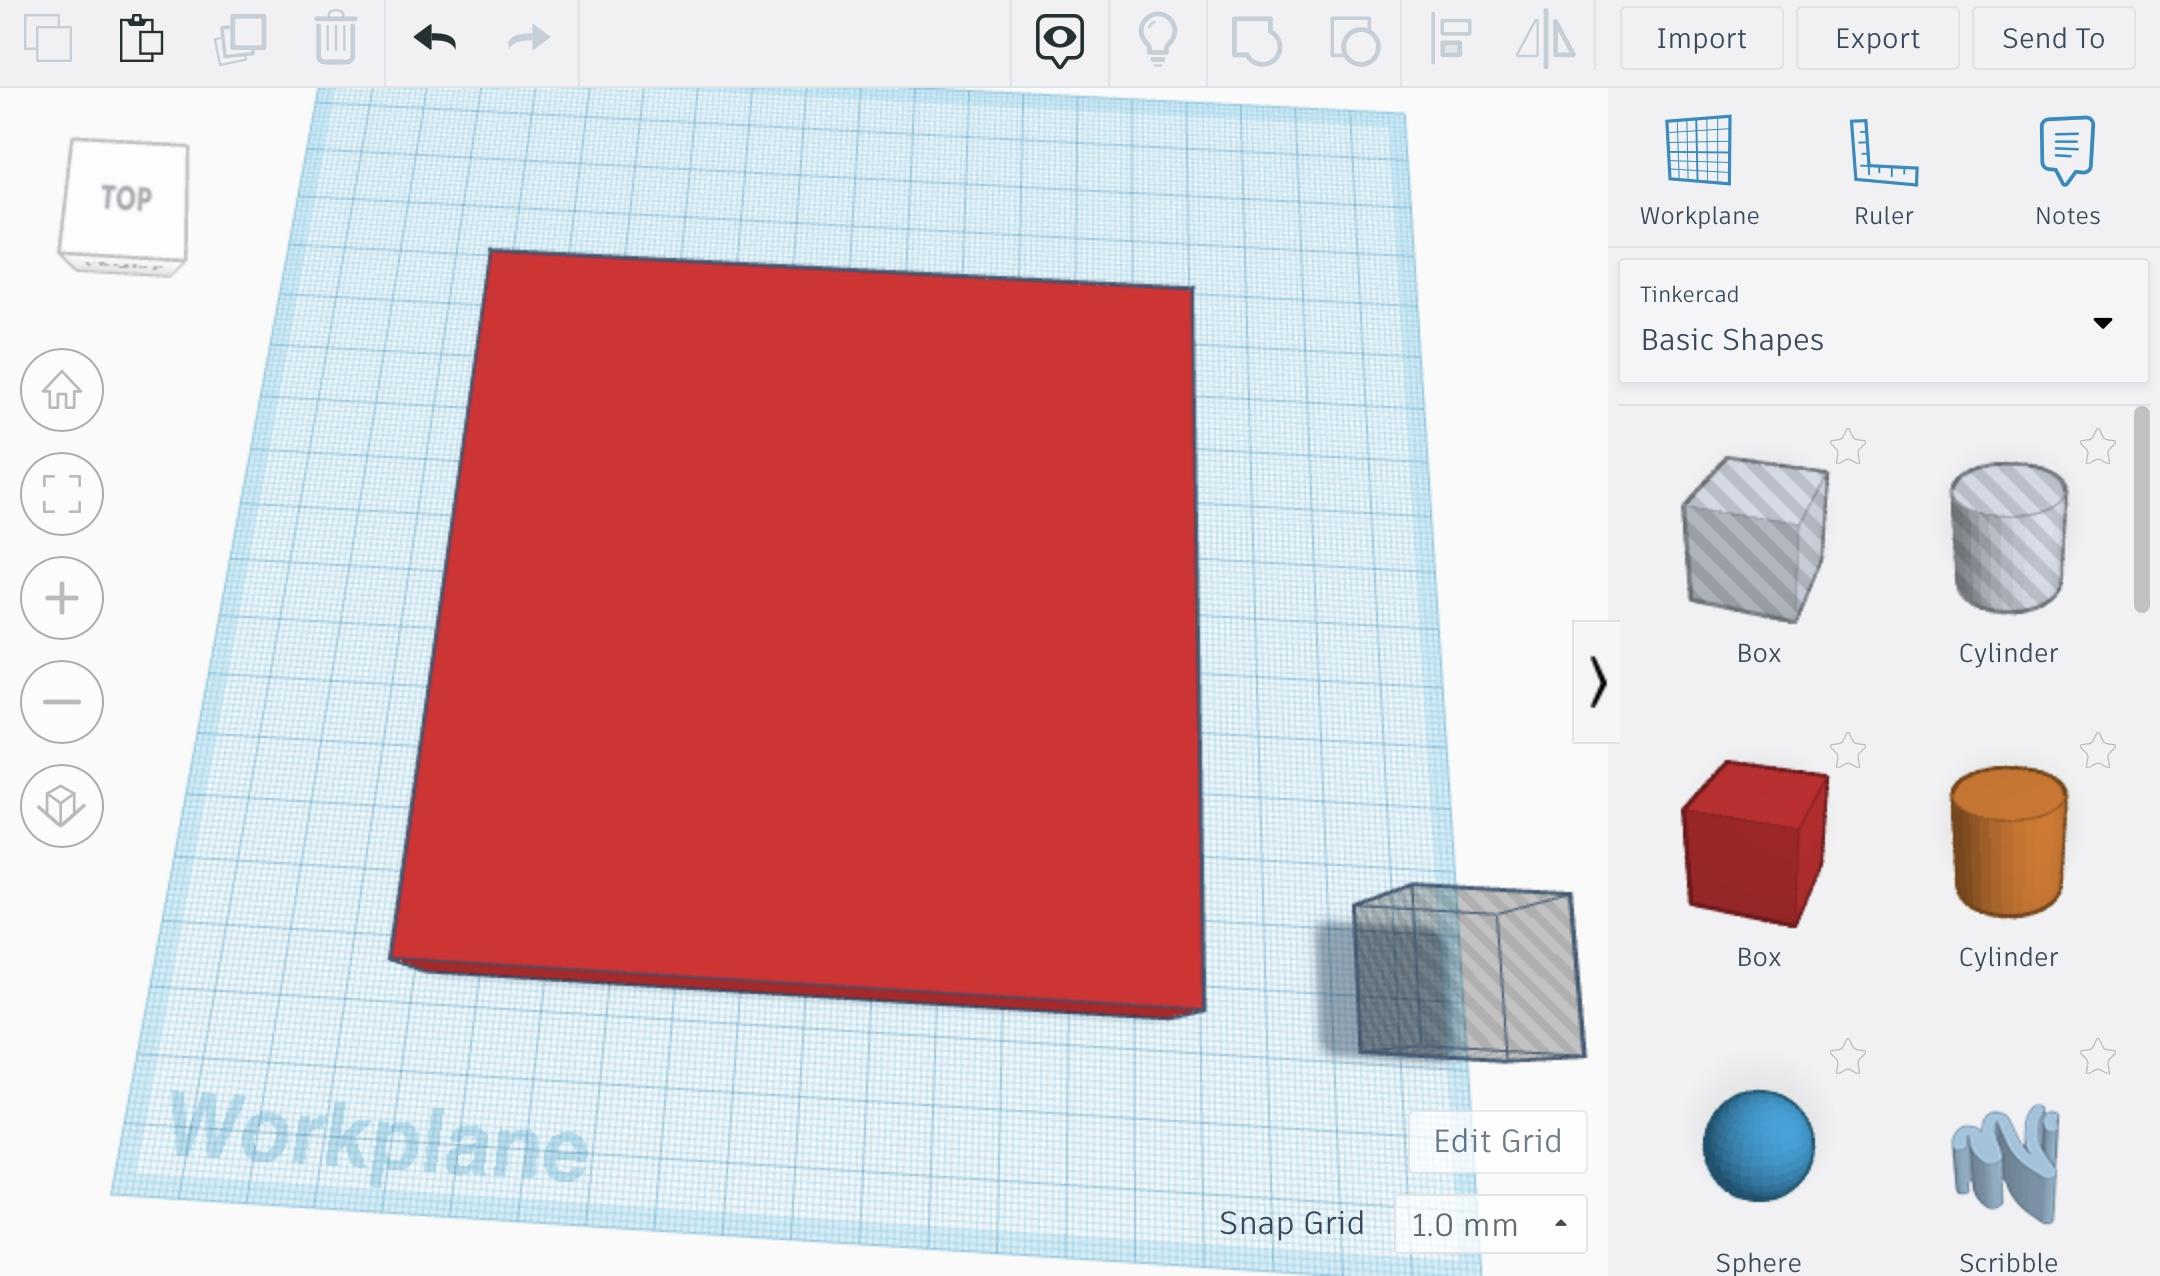Select the Import menu option
The width and height of the screenshot is (2160, 1276).
[x=1701, y=38]
